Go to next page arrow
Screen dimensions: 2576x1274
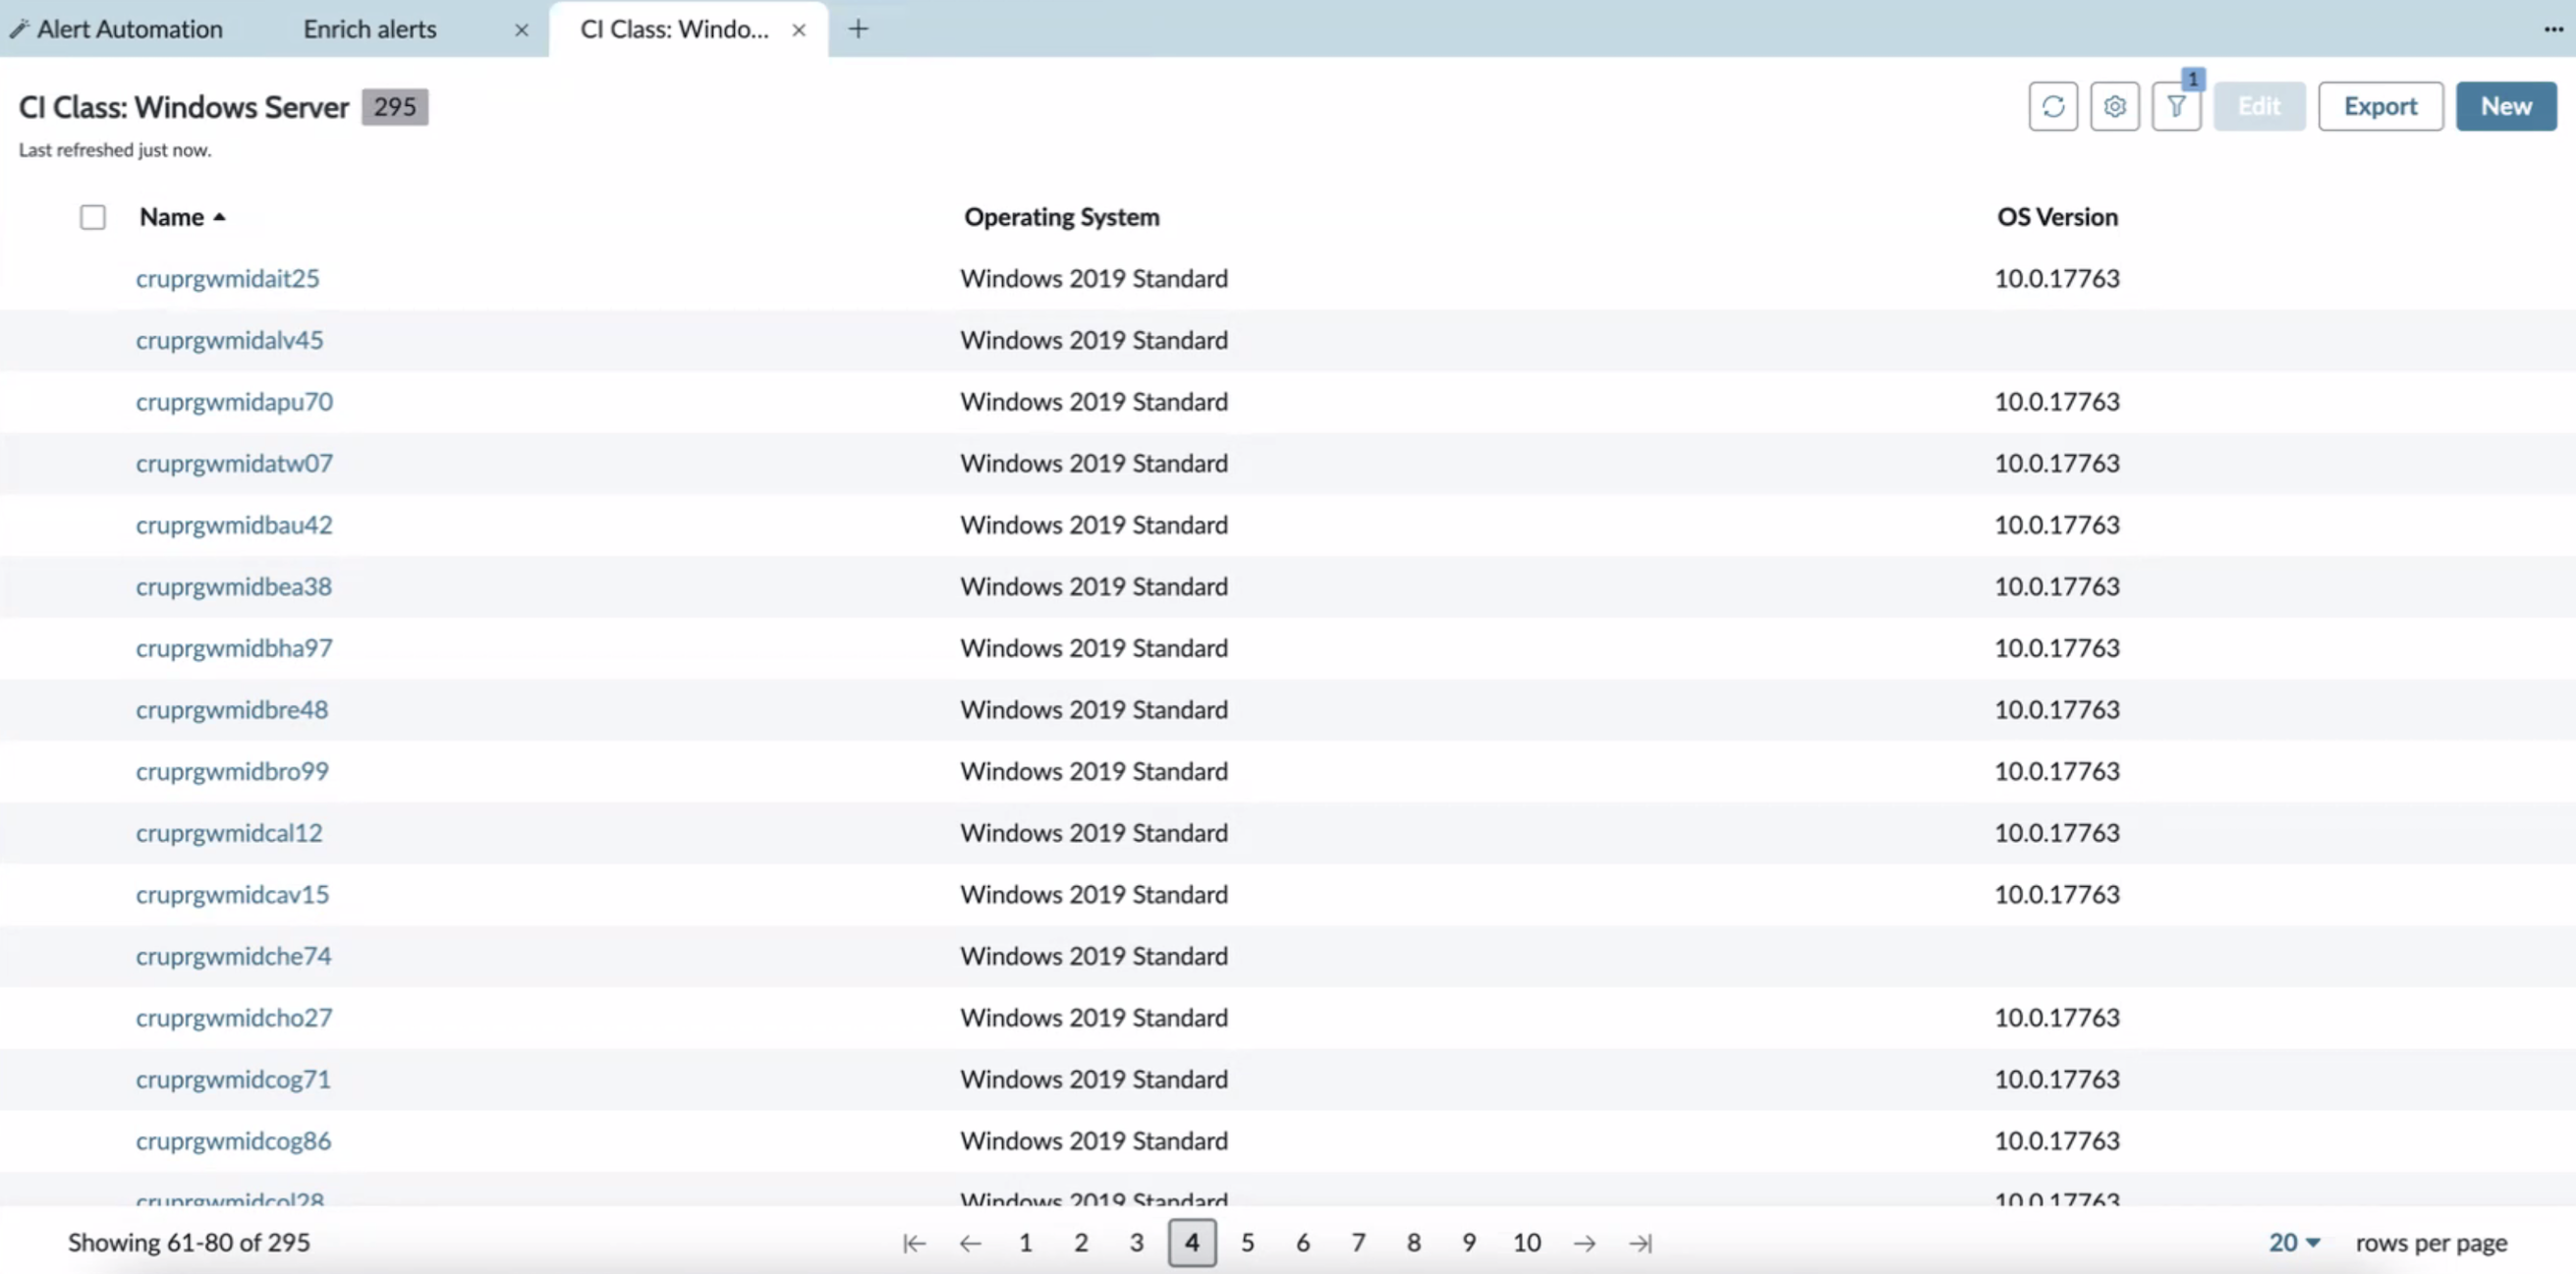pos(1584,1243)
